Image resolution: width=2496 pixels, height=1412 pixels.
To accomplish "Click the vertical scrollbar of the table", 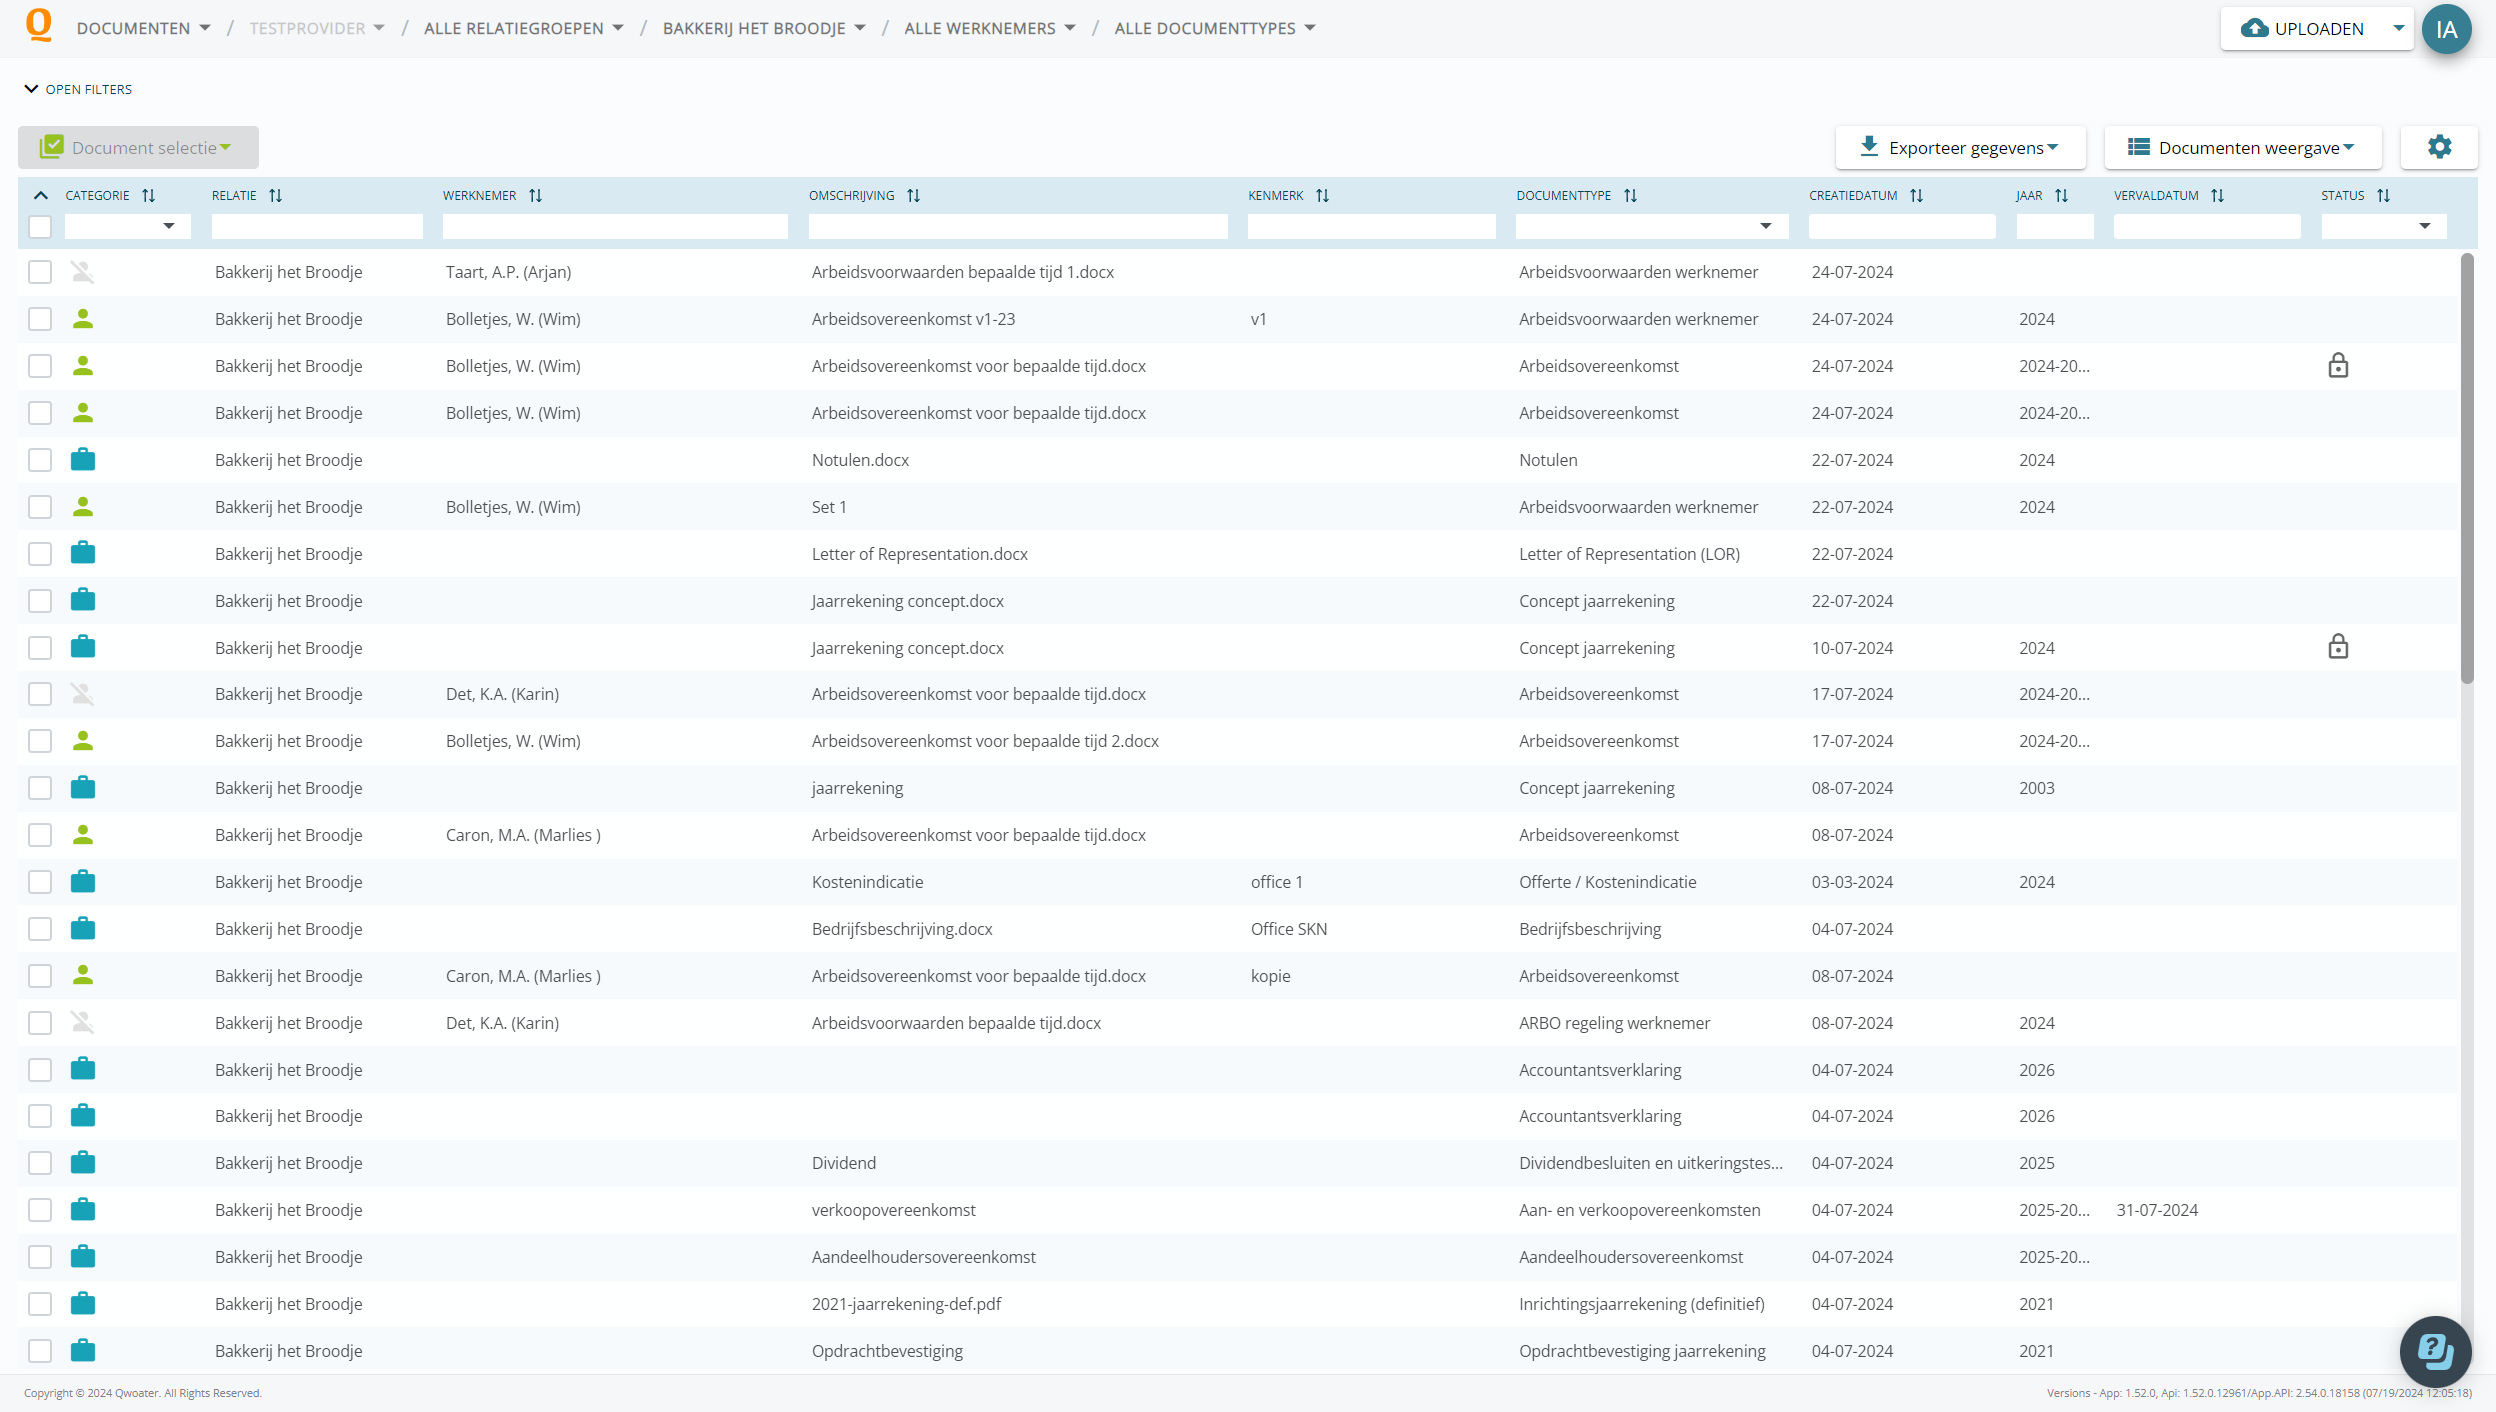I will click(2467, 470).
